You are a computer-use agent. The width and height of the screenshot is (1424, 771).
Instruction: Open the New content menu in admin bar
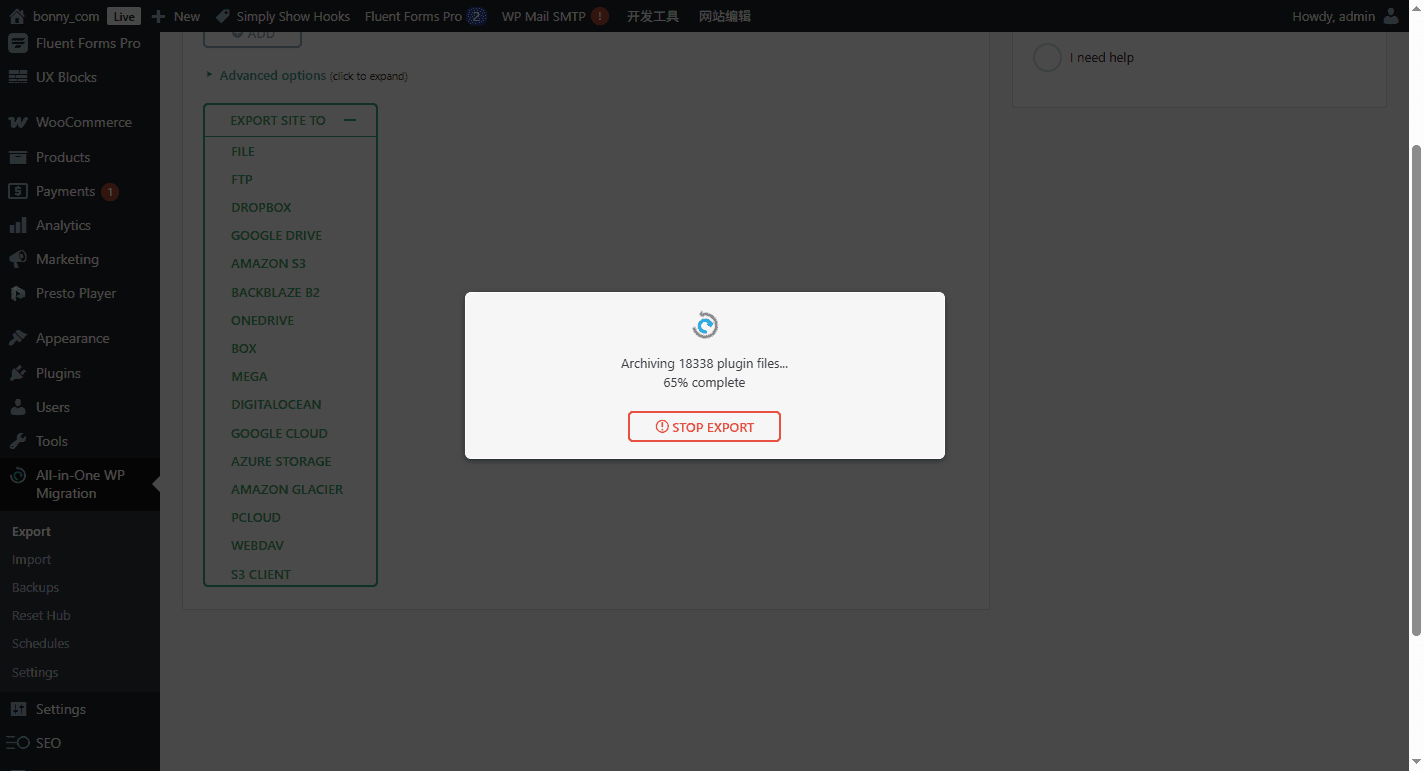pyautogui.click(x=176, y=16)
